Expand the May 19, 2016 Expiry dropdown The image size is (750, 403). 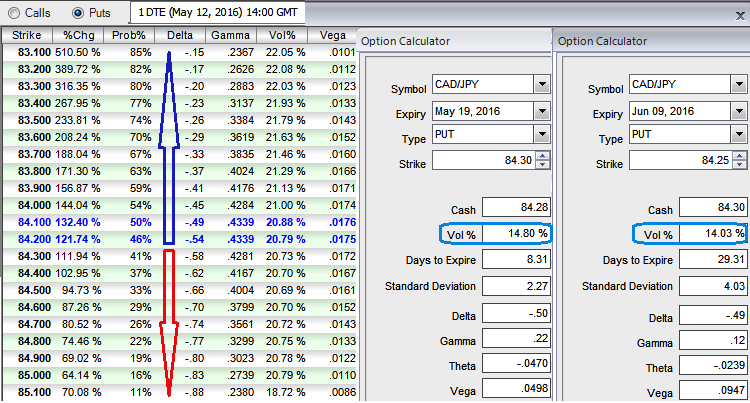tap(541, 111)
